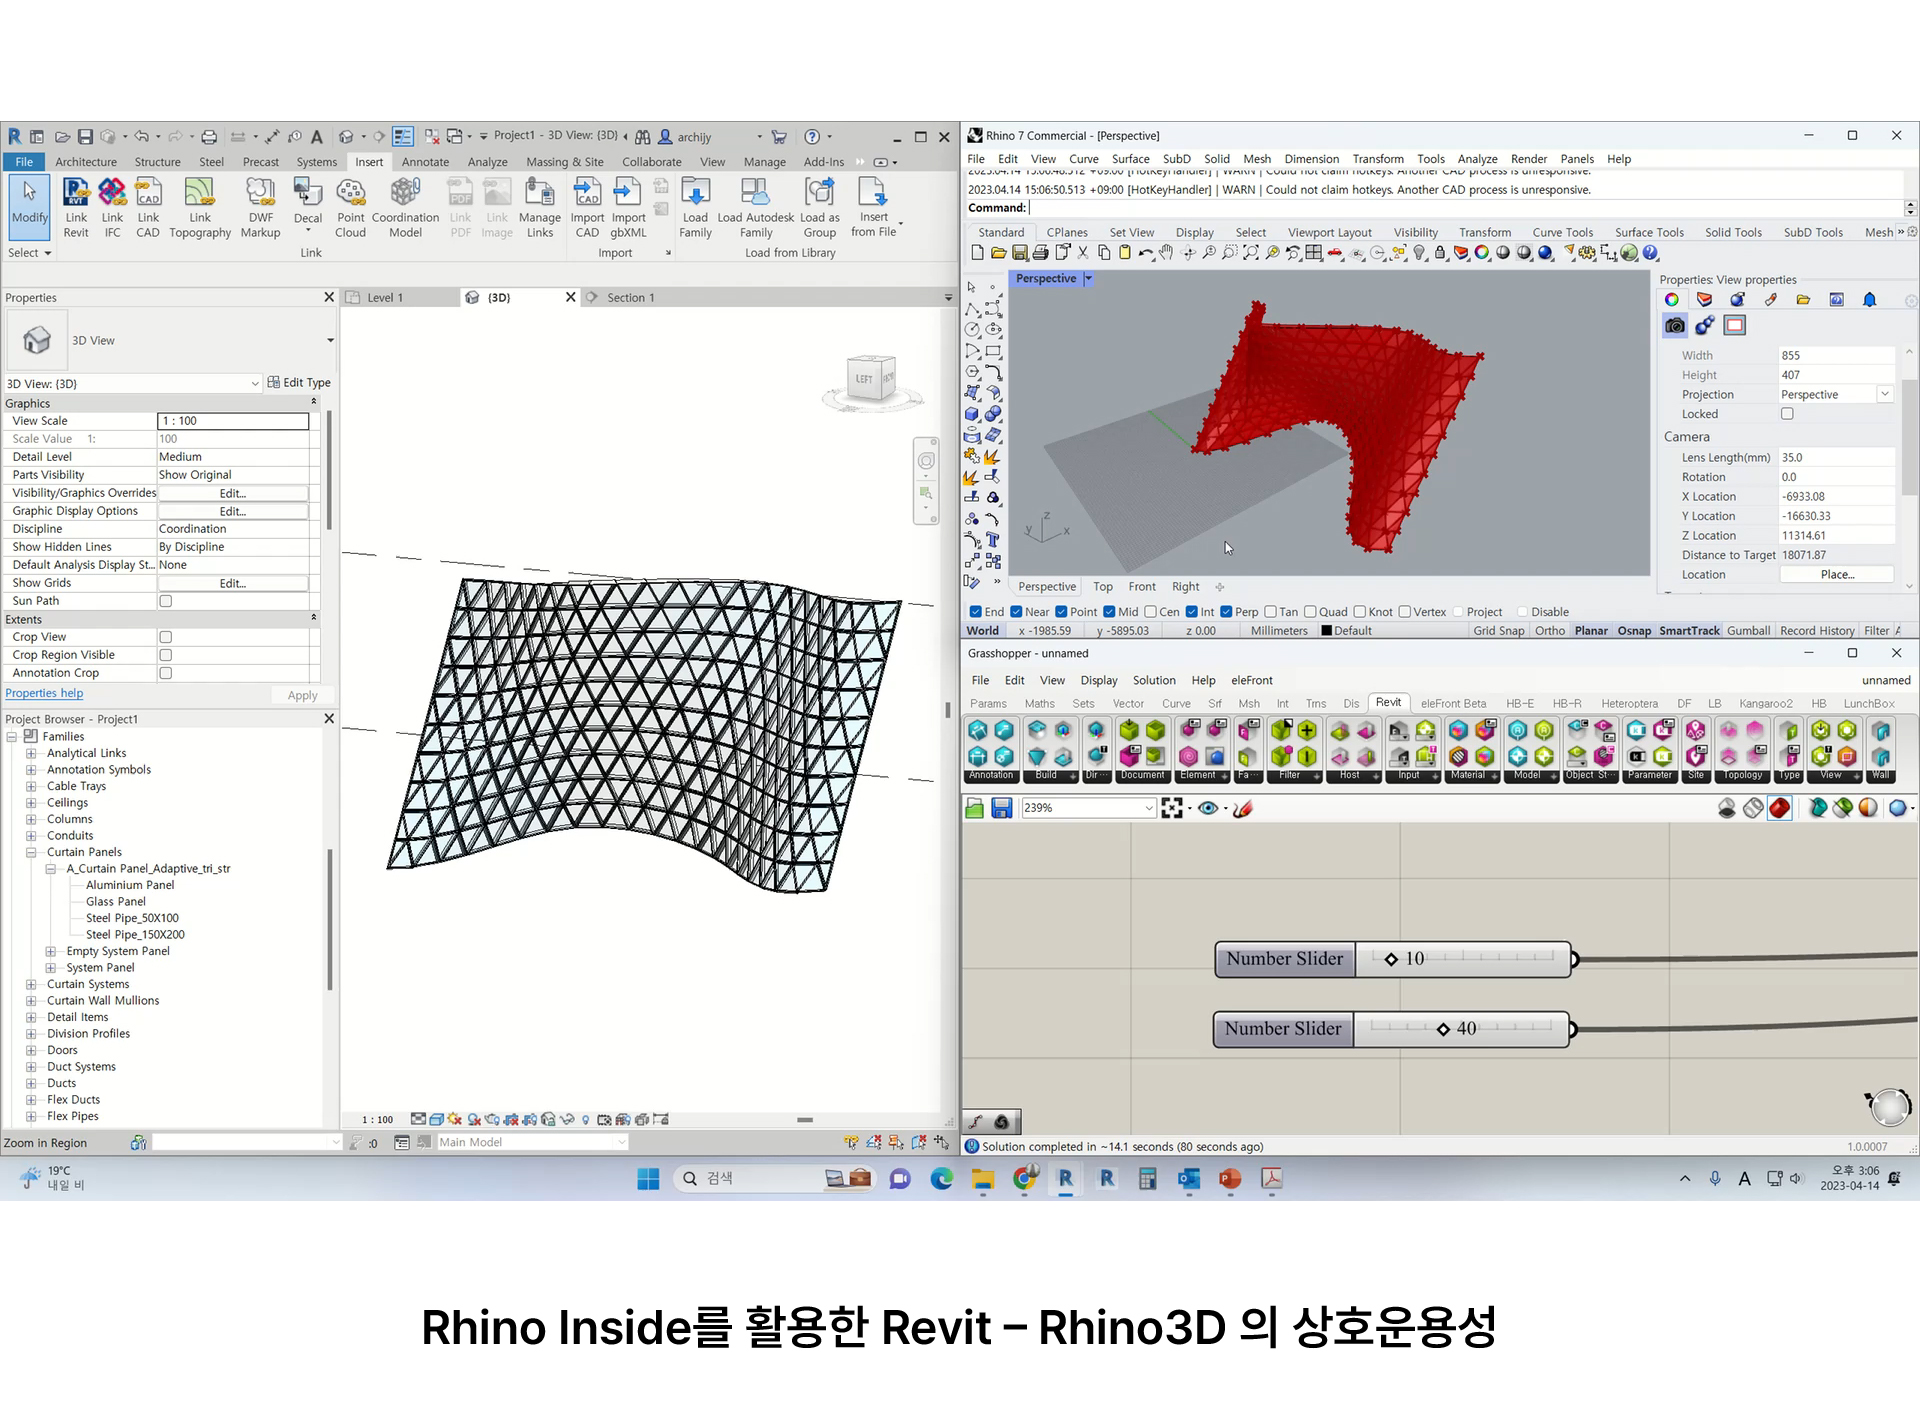Image resolution: width=1920 pixels, height=1408 pixels.
Task: Click Rhino Pan hand tool icon
Action: [1166, 253]
